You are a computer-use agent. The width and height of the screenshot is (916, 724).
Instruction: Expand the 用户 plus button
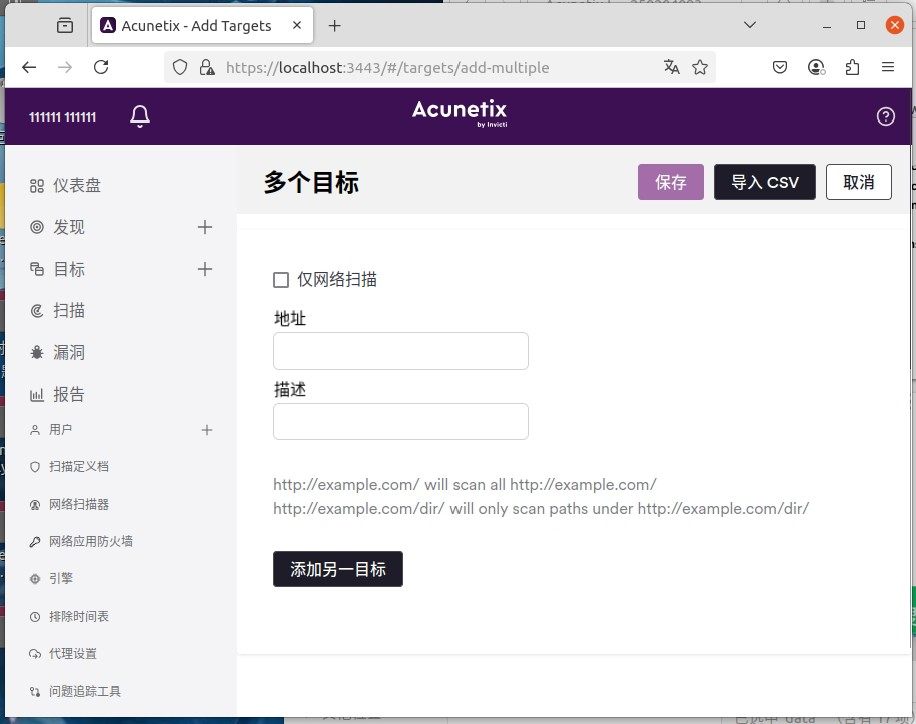click(x=207, y=430)
